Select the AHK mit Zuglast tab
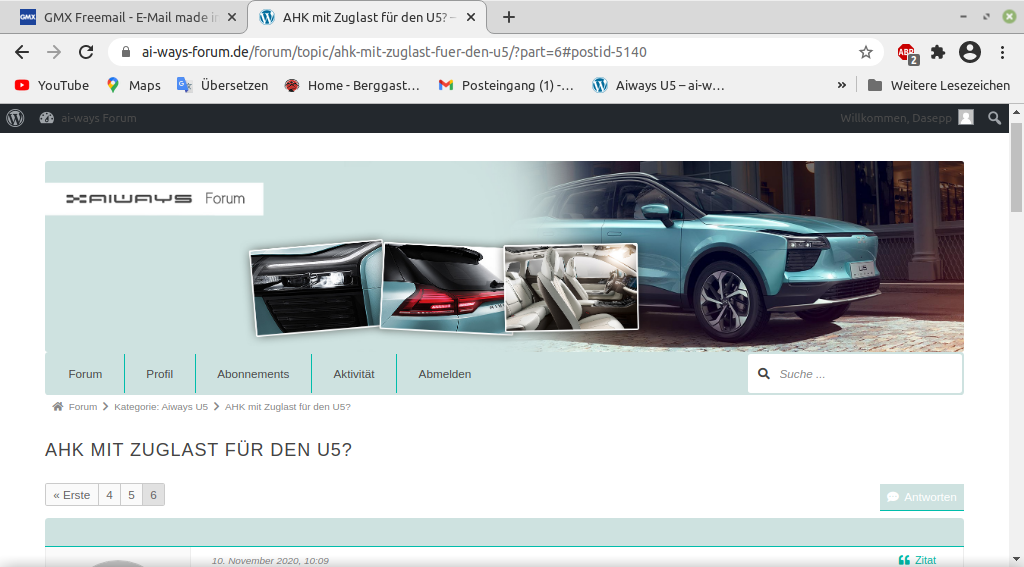This screenshot has height=567, width=1024. 367,18
